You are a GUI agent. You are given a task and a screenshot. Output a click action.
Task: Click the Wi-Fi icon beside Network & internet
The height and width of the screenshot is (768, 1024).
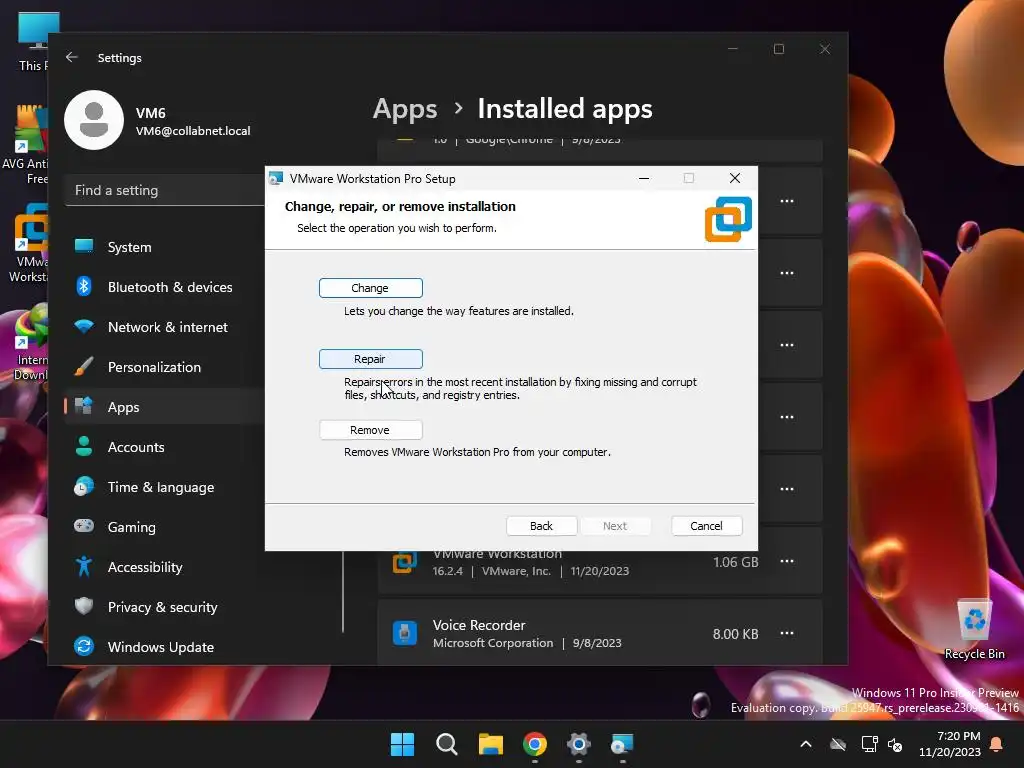click(x=84, y=326)
